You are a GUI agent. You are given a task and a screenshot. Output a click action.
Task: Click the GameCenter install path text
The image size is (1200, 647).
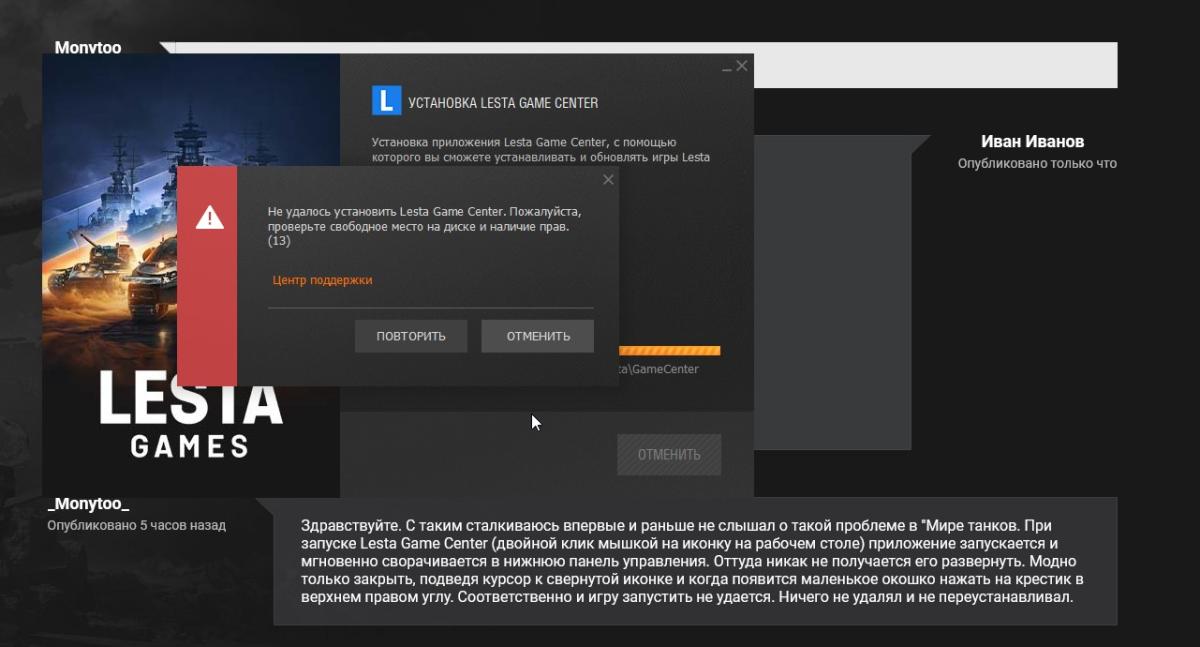click(658, 369)
